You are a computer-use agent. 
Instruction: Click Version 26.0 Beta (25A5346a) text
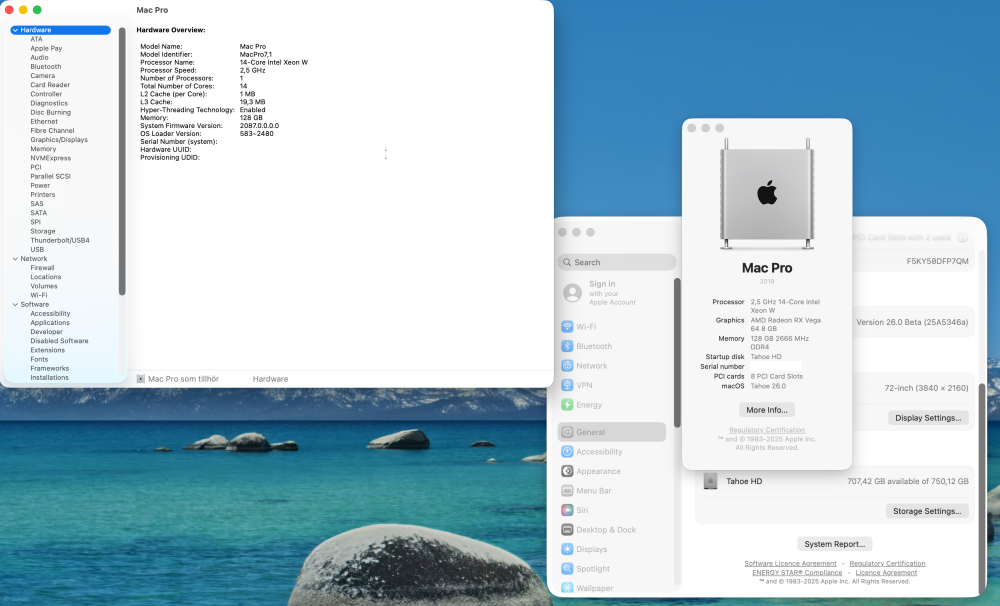tap(912, 322)
